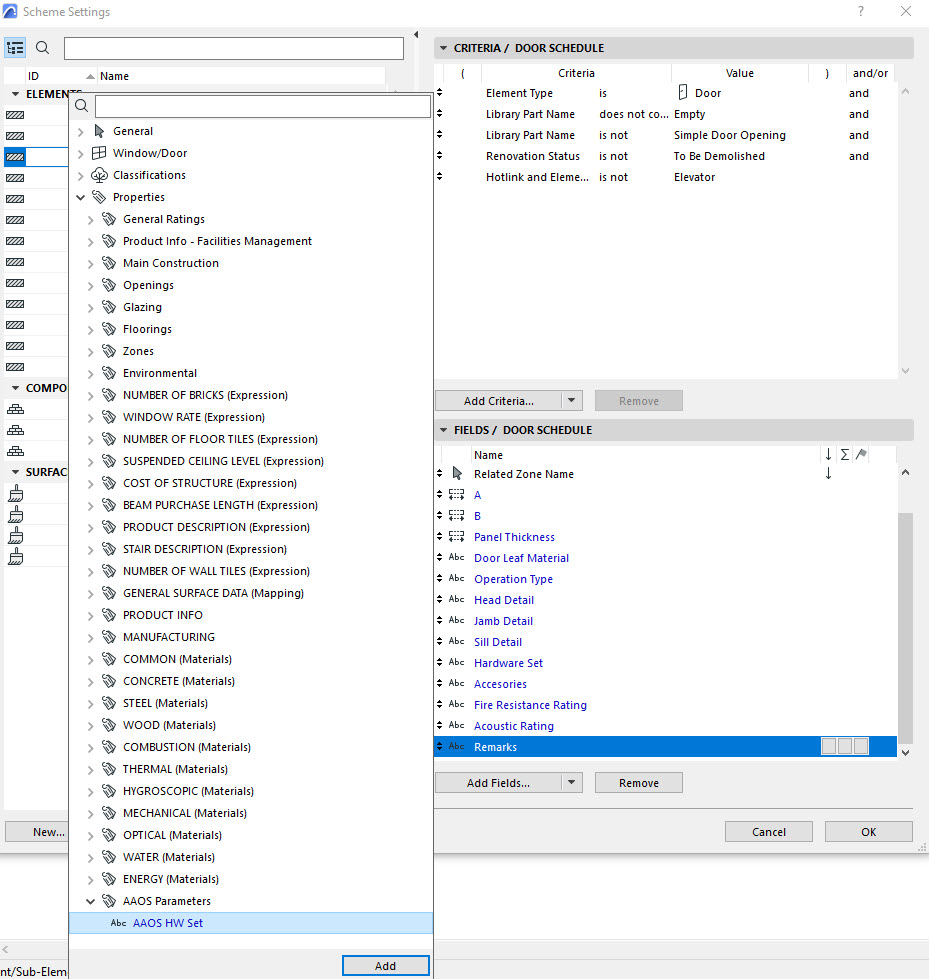Image resolution: width=929 pixels, height=979 pixels.
Task: Click Add to insert AAOS HW Set
Action: (x=385, y=965)
